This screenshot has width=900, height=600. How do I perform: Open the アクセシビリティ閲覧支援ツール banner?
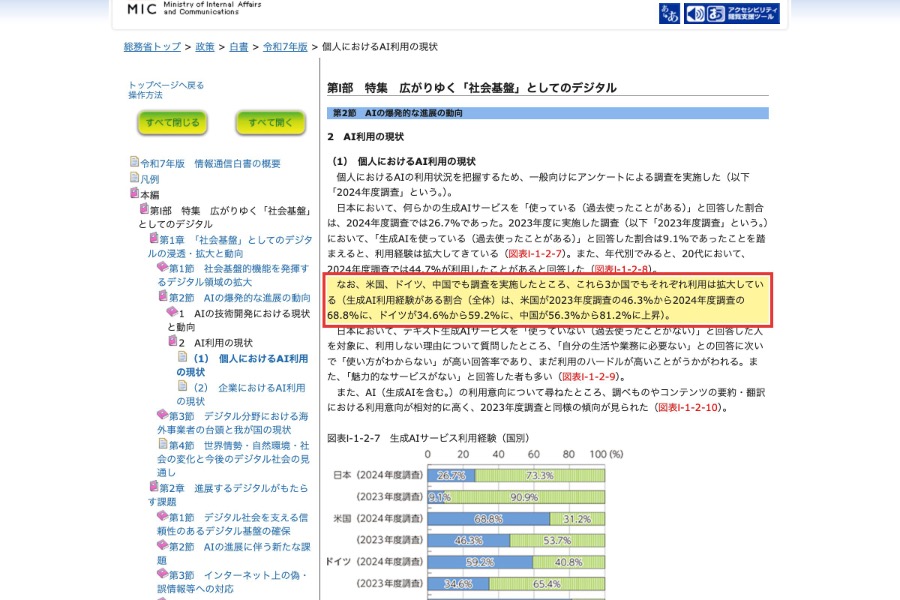(x=732, y=13)
